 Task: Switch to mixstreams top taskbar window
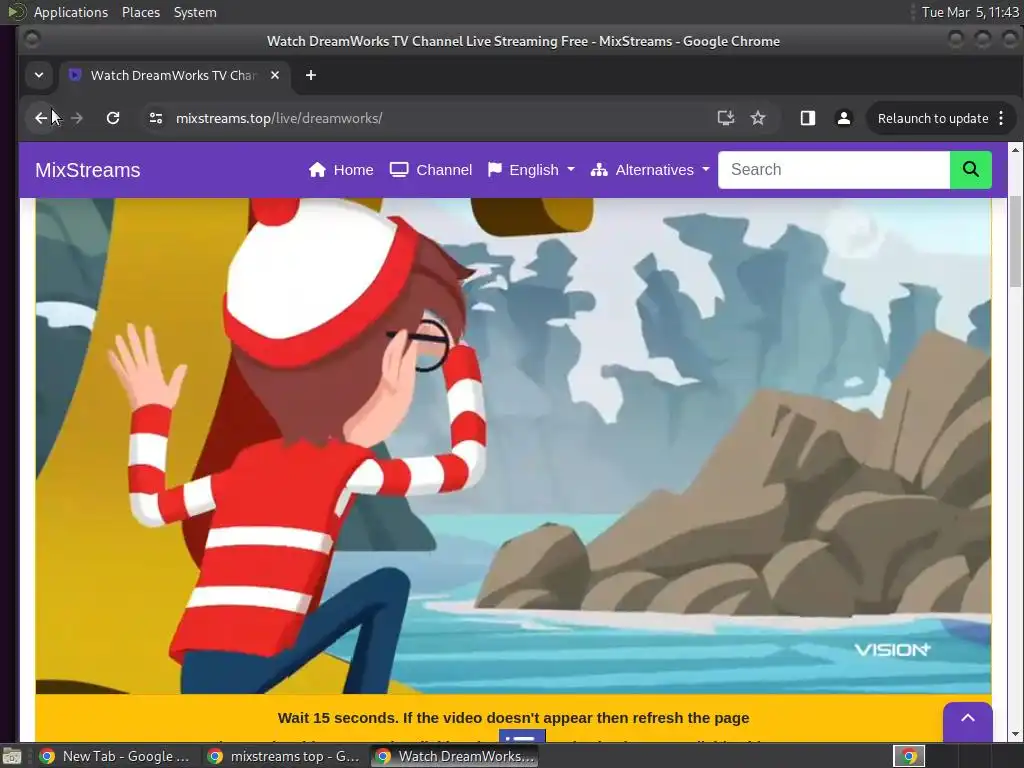tap(283, 756)
